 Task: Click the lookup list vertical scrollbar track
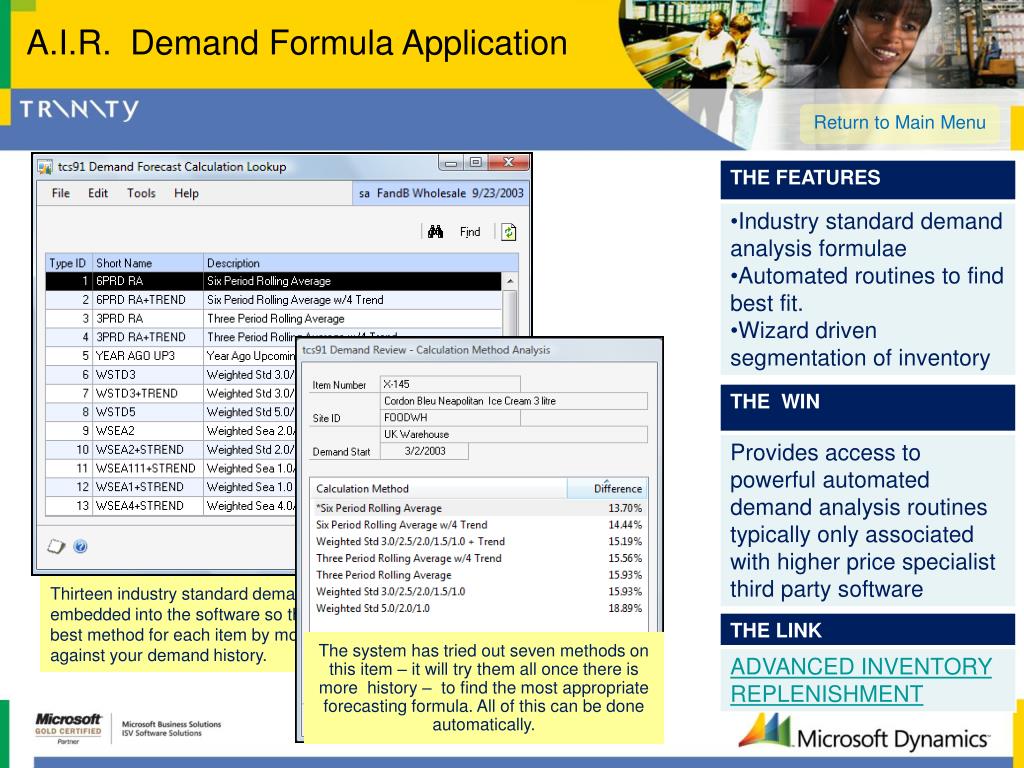(509, 313)
